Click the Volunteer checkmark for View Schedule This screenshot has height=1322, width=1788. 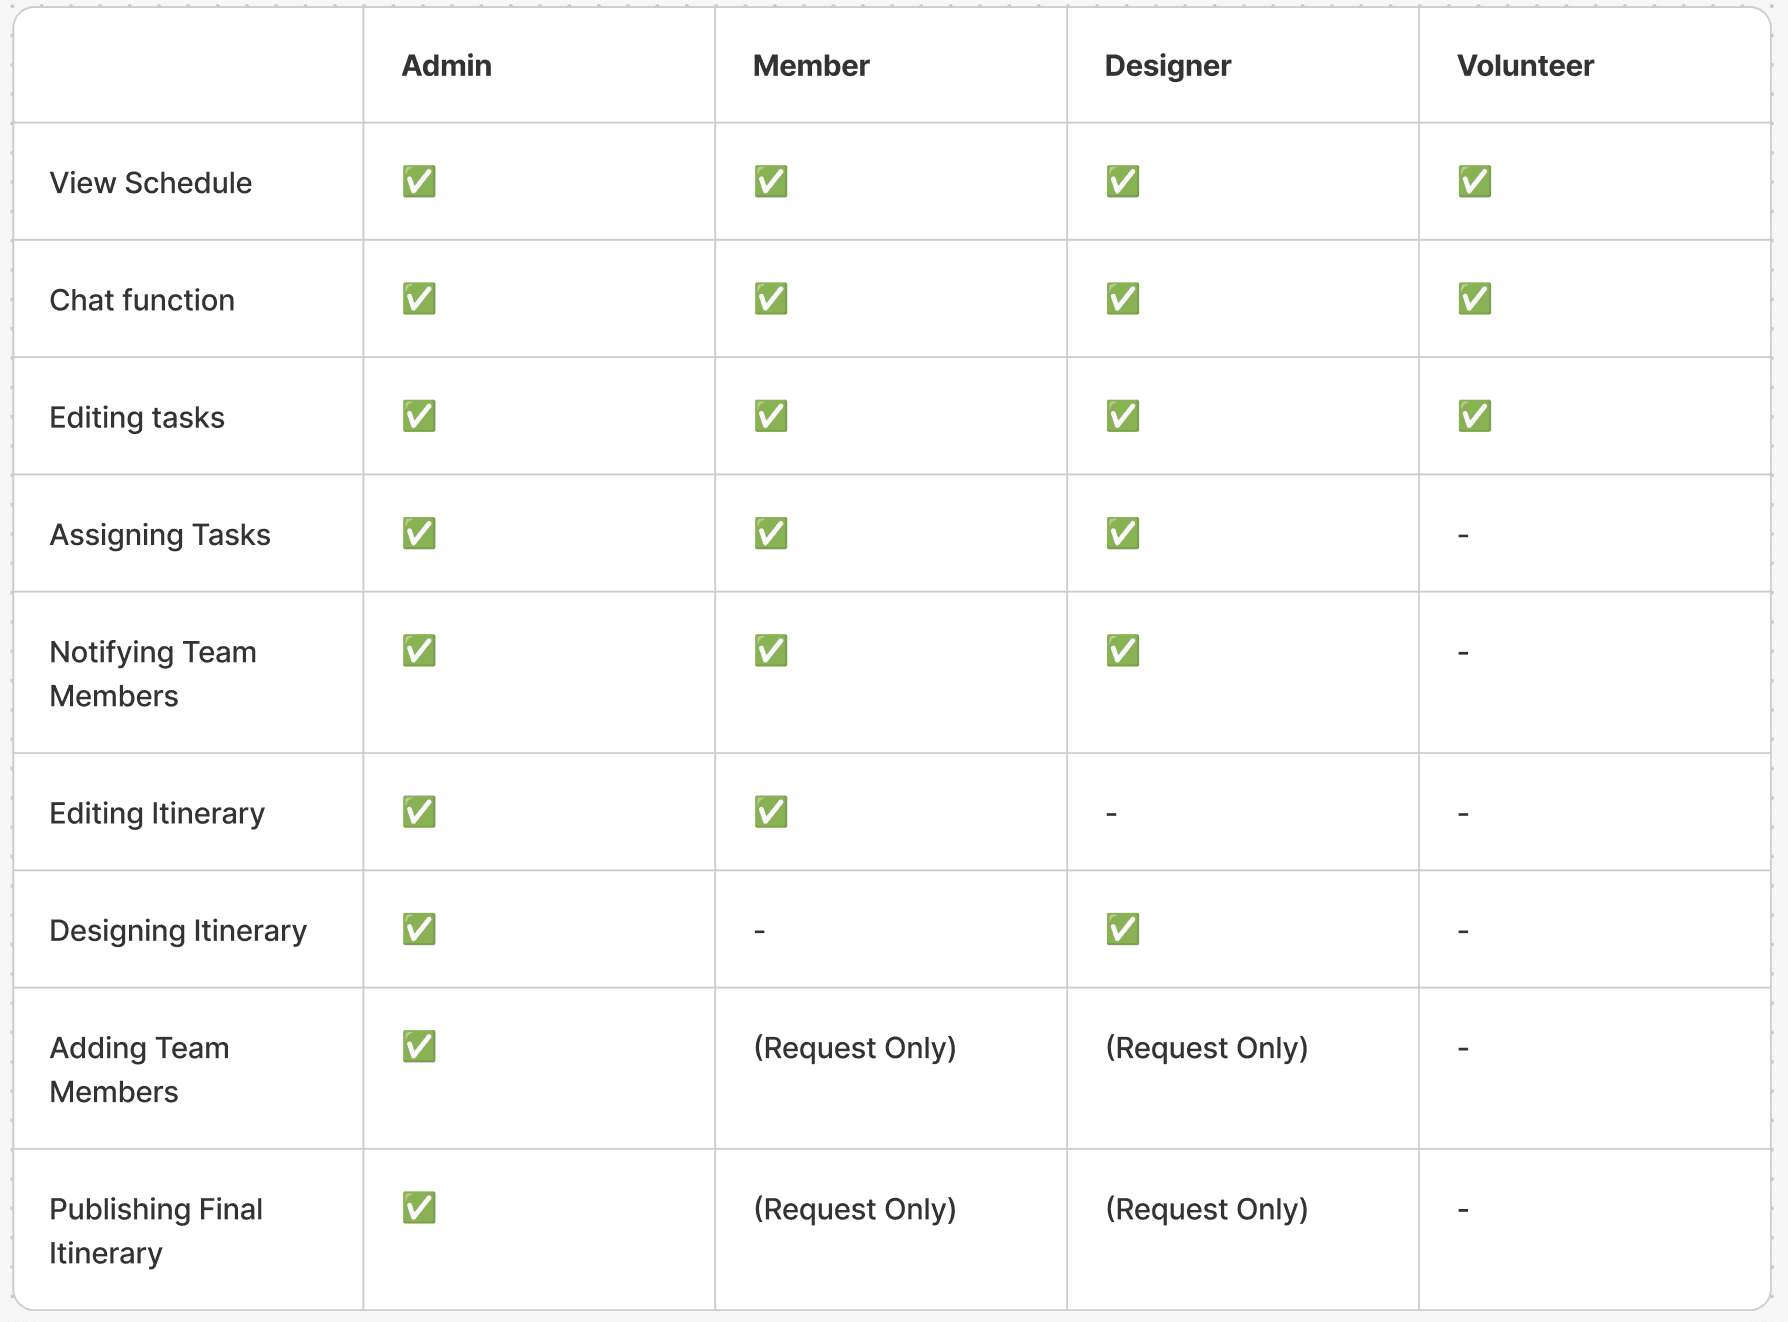1475,182
